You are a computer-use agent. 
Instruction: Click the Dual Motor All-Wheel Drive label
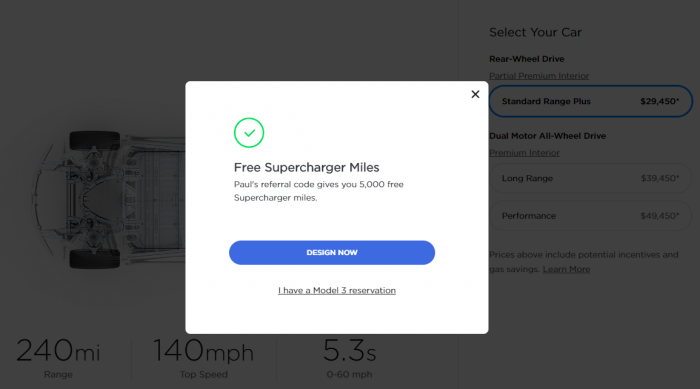tap(547, 136)
